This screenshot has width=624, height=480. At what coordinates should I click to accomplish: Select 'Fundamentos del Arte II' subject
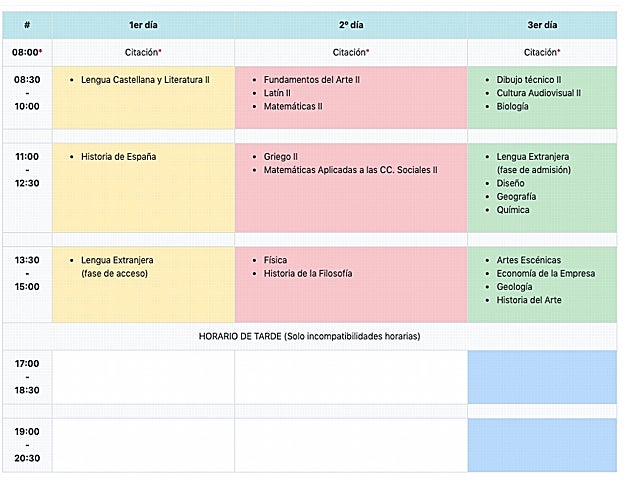click(311, 79)
